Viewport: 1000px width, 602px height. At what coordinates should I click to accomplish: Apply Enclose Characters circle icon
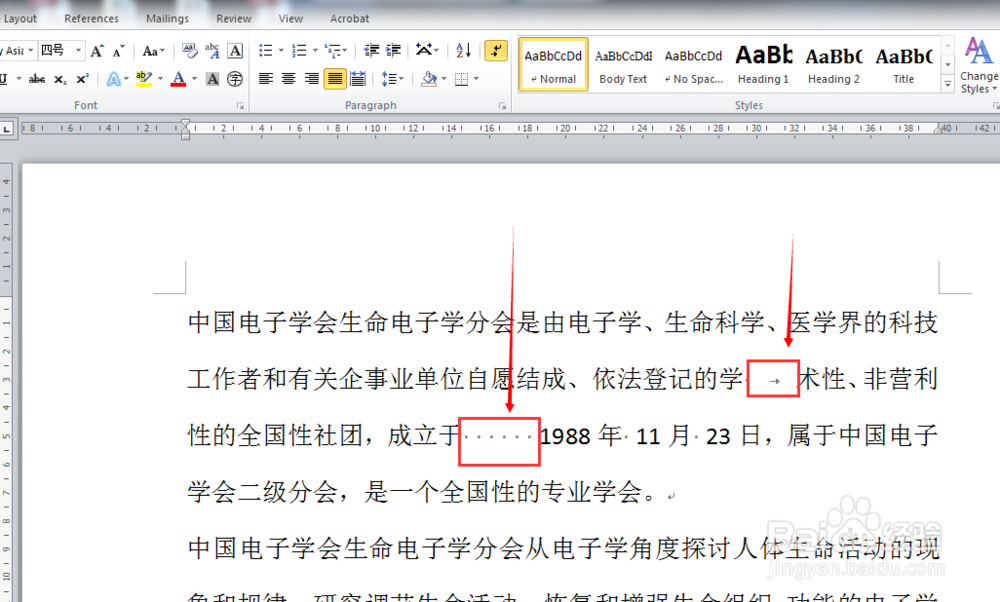pos(235,79)
